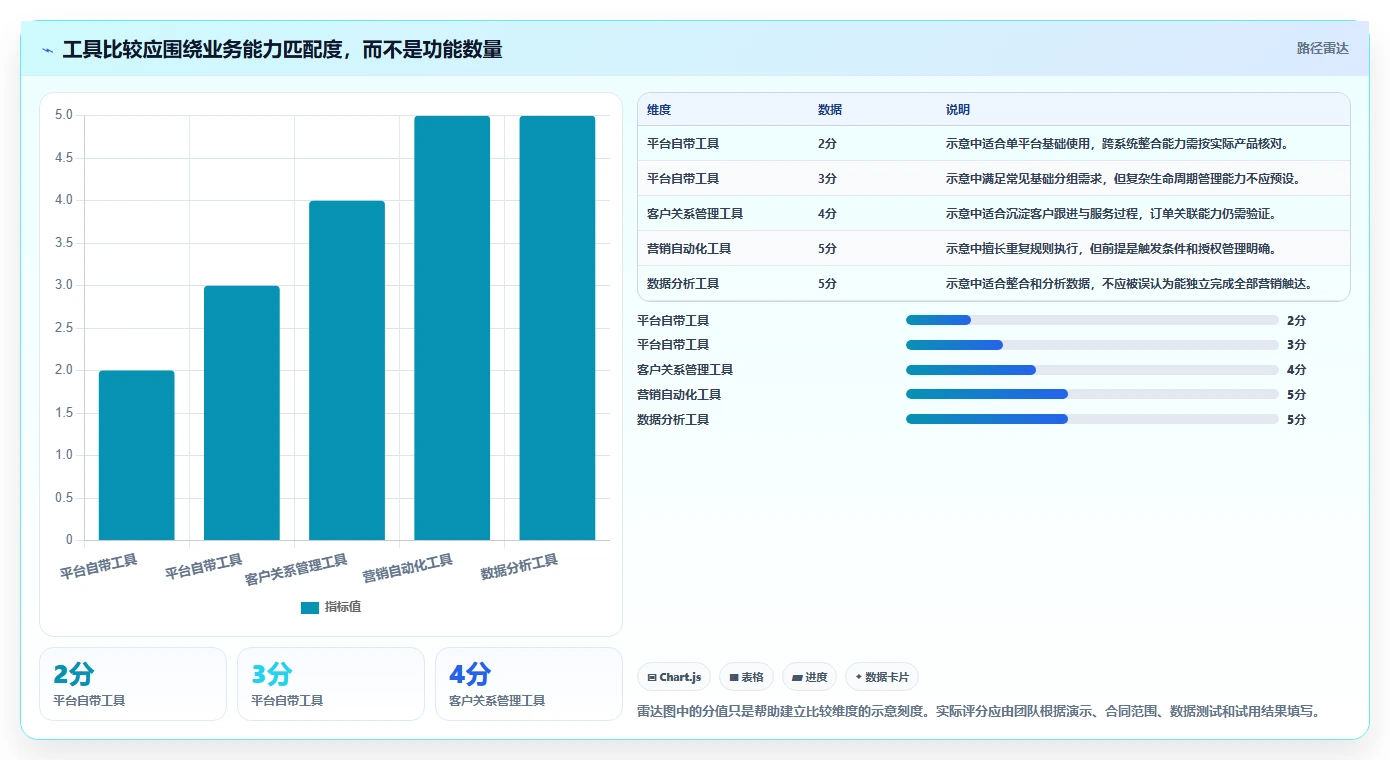Click the 路径雷达 label in the header
The height and width of the screenshot is (760, 1390).
click(1322, 48)
